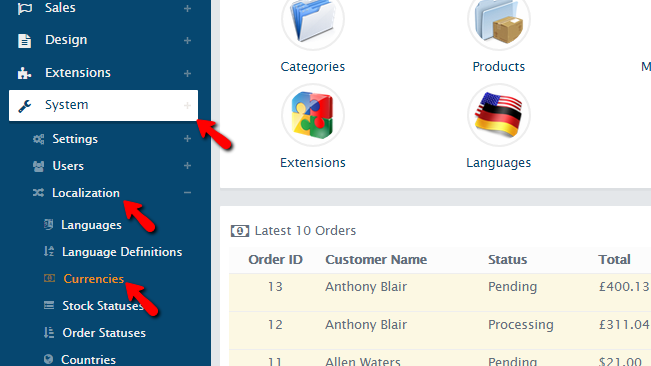Click the £400.13 total
The image size is (651, 366).
point(624,287)
